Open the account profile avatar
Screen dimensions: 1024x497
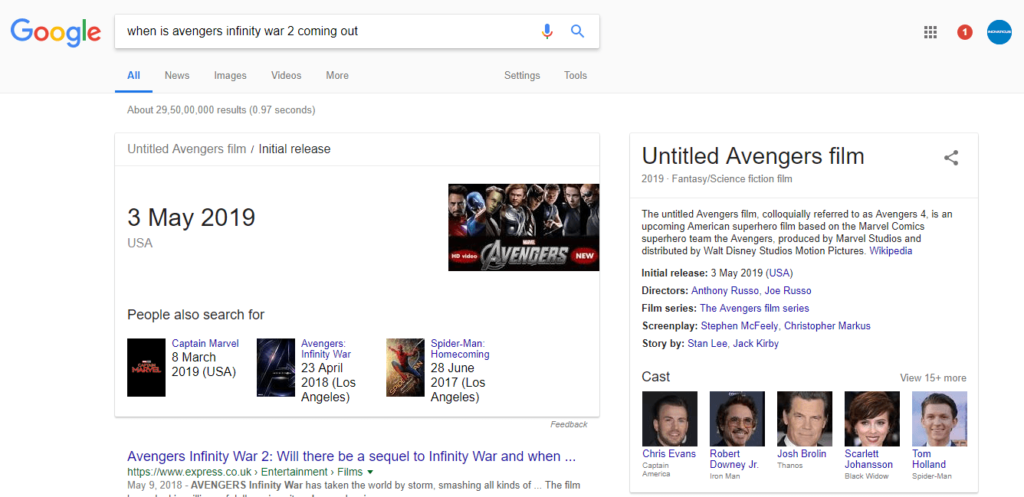(999, 32)
